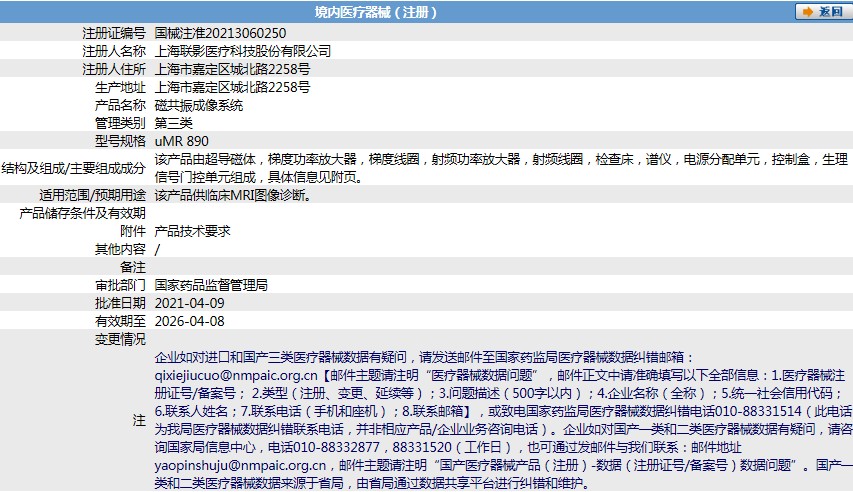
Task: Select model value uMR 890
Action: [x=182, y=141]
